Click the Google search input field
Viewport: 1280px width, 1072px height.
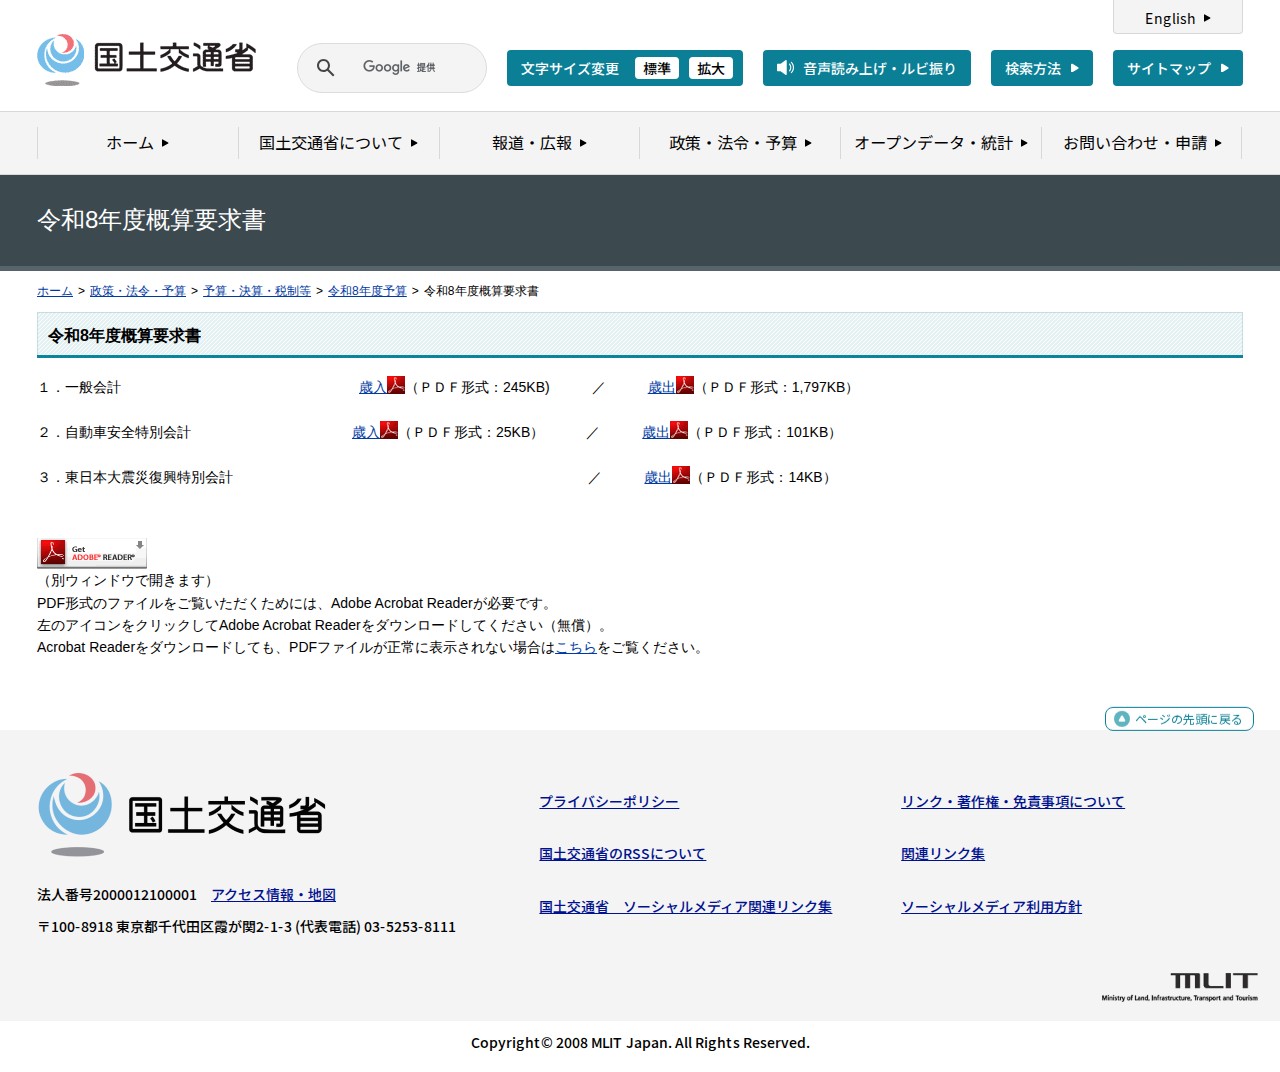click(410, 68)
